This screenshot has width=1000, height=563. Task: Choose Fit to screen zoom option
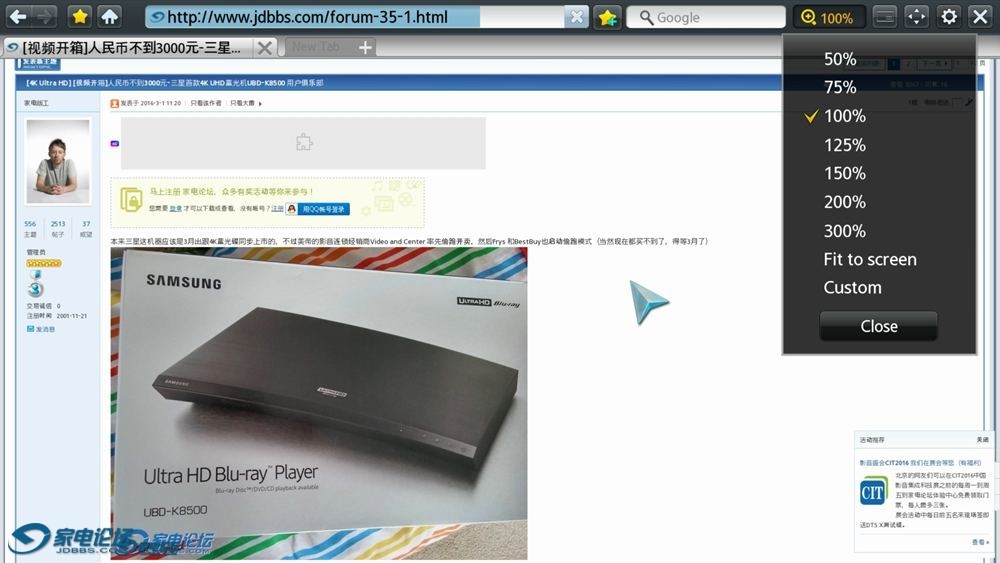(x=870, y=260)
